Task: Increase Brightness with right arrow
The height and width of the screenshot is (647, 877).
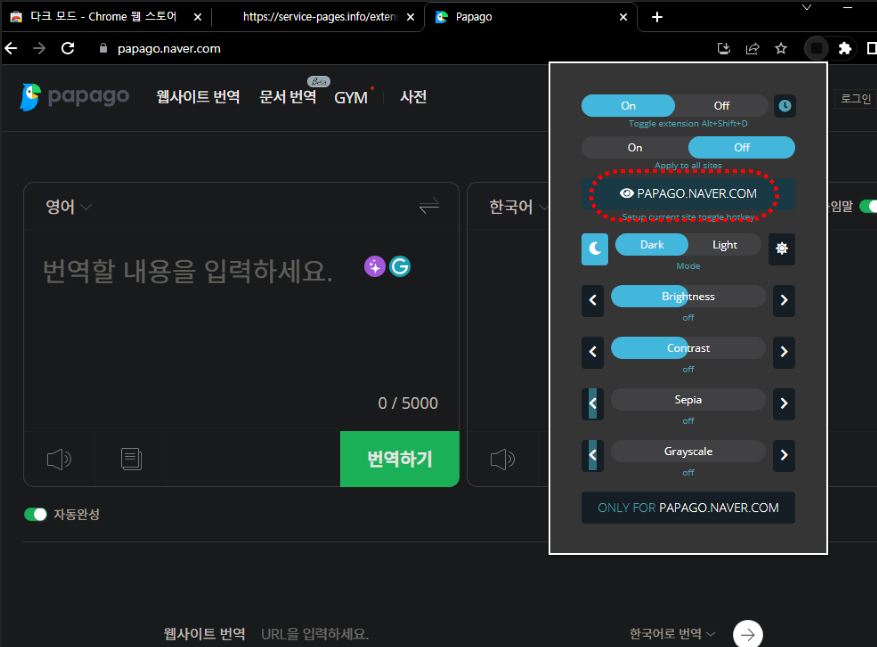Action: pyautogui.click(x=784, y=300)
